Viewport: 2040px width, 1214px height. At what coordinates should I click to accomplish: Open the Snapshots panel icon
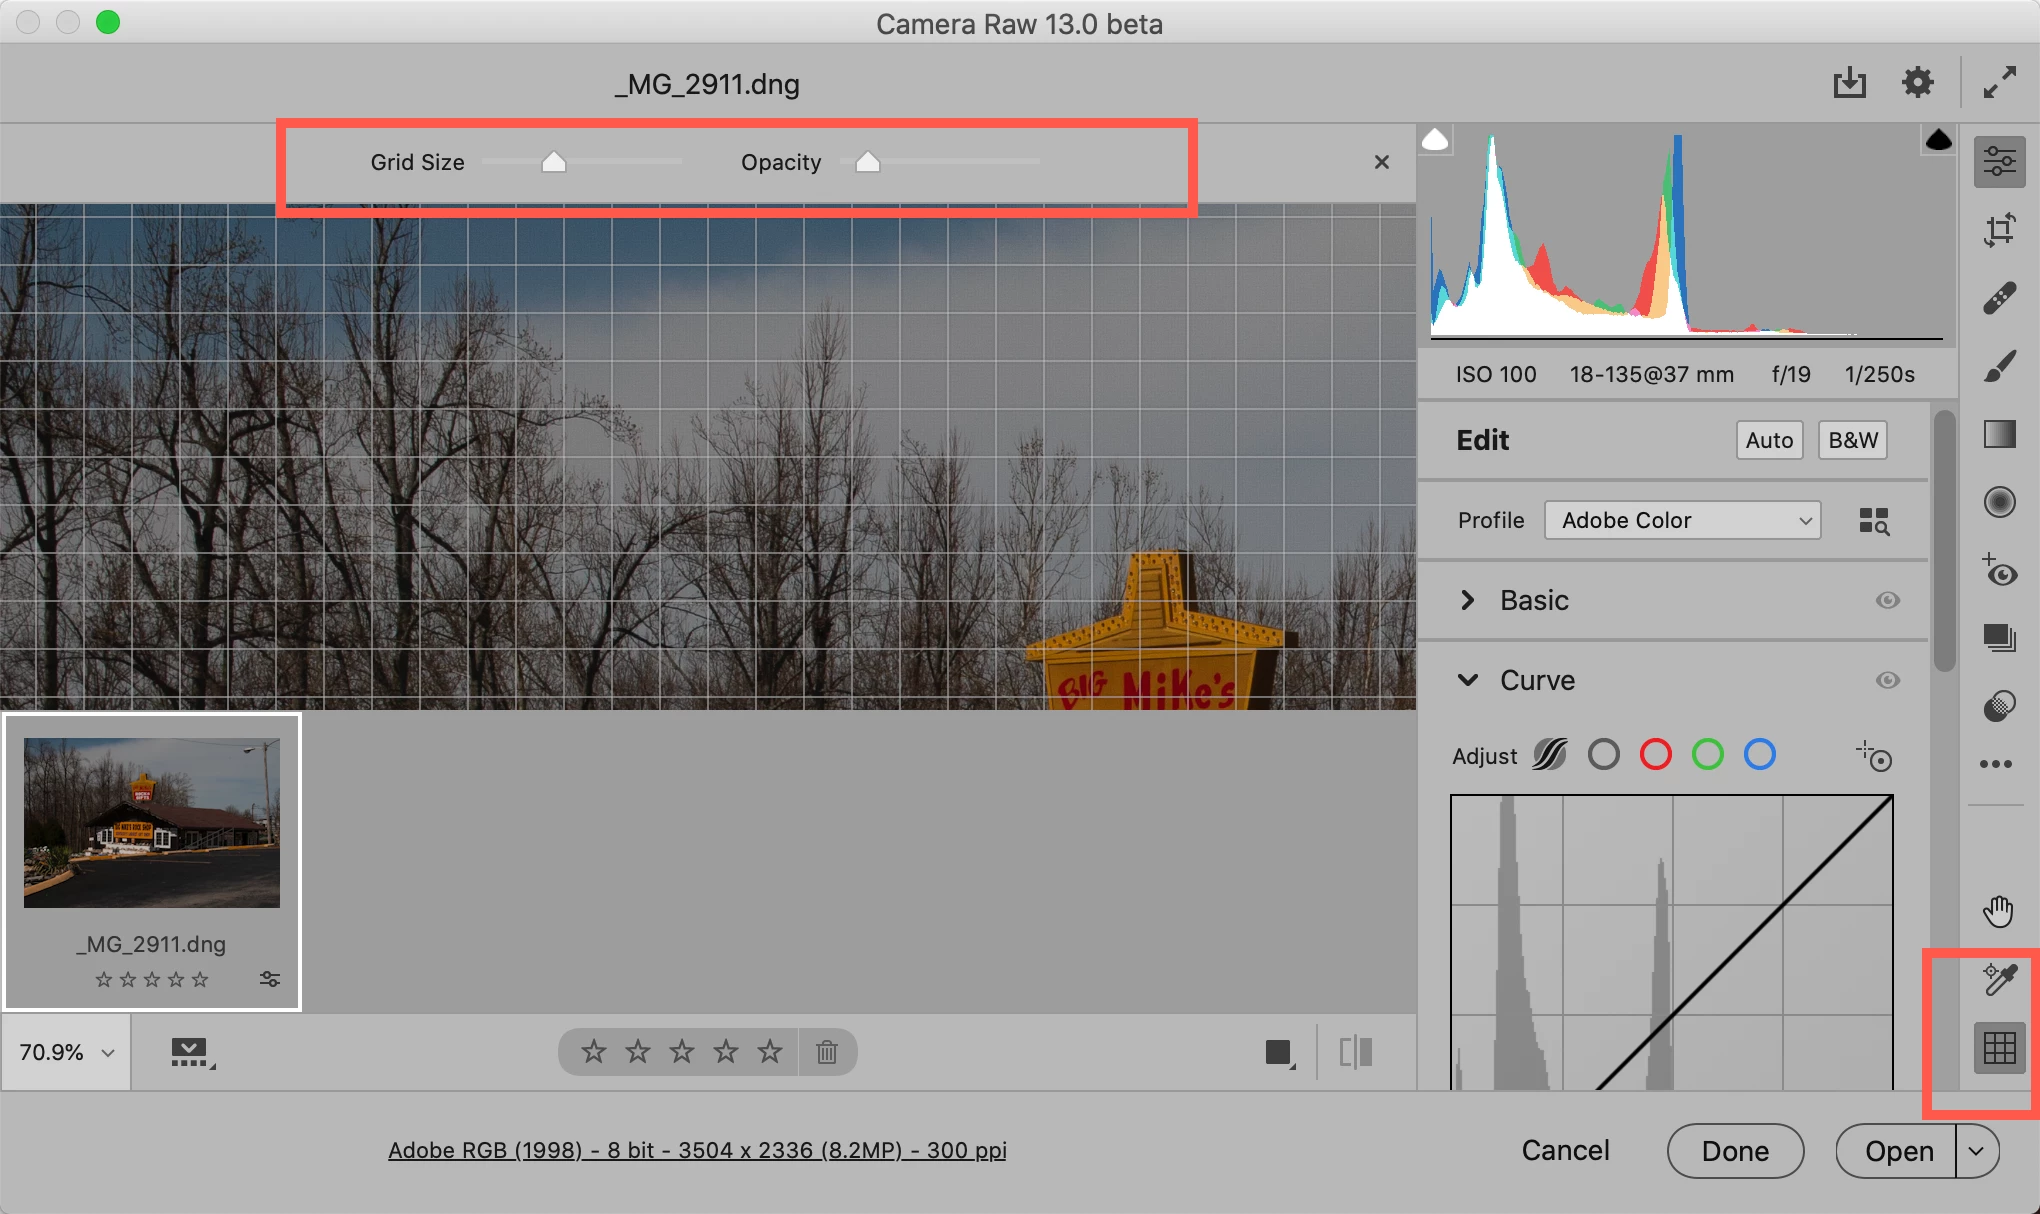click(1999, 638)
